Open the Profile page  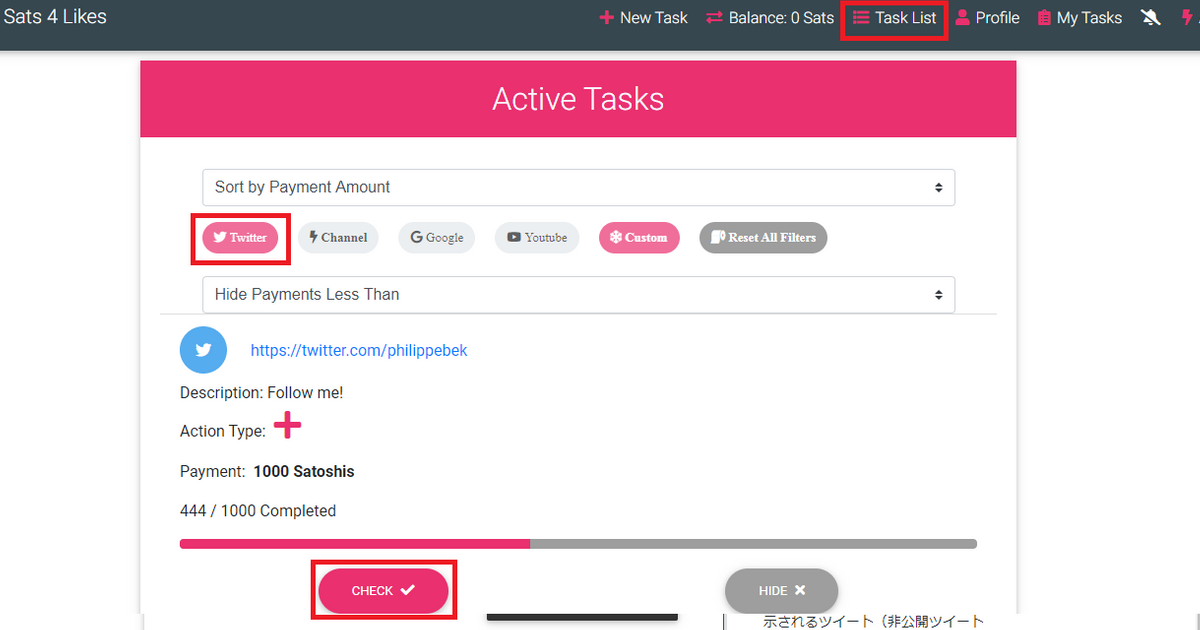point(987,18)
